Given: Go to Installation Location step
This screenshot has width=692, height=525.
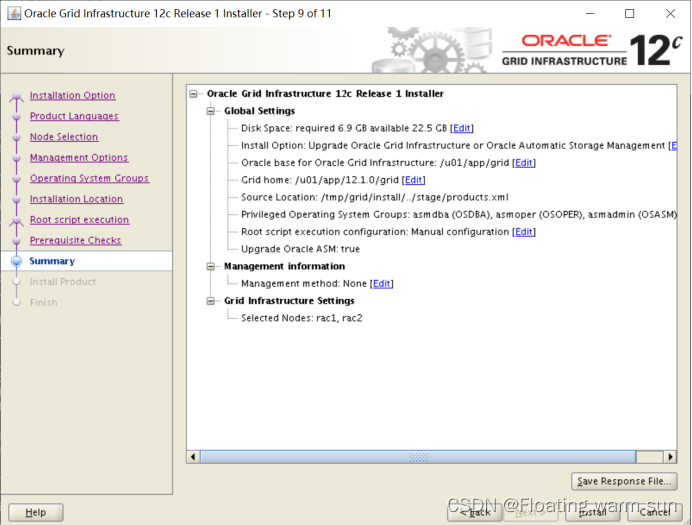Looking at the screenshot, I should pyautogui.click(x=76, y=199).
